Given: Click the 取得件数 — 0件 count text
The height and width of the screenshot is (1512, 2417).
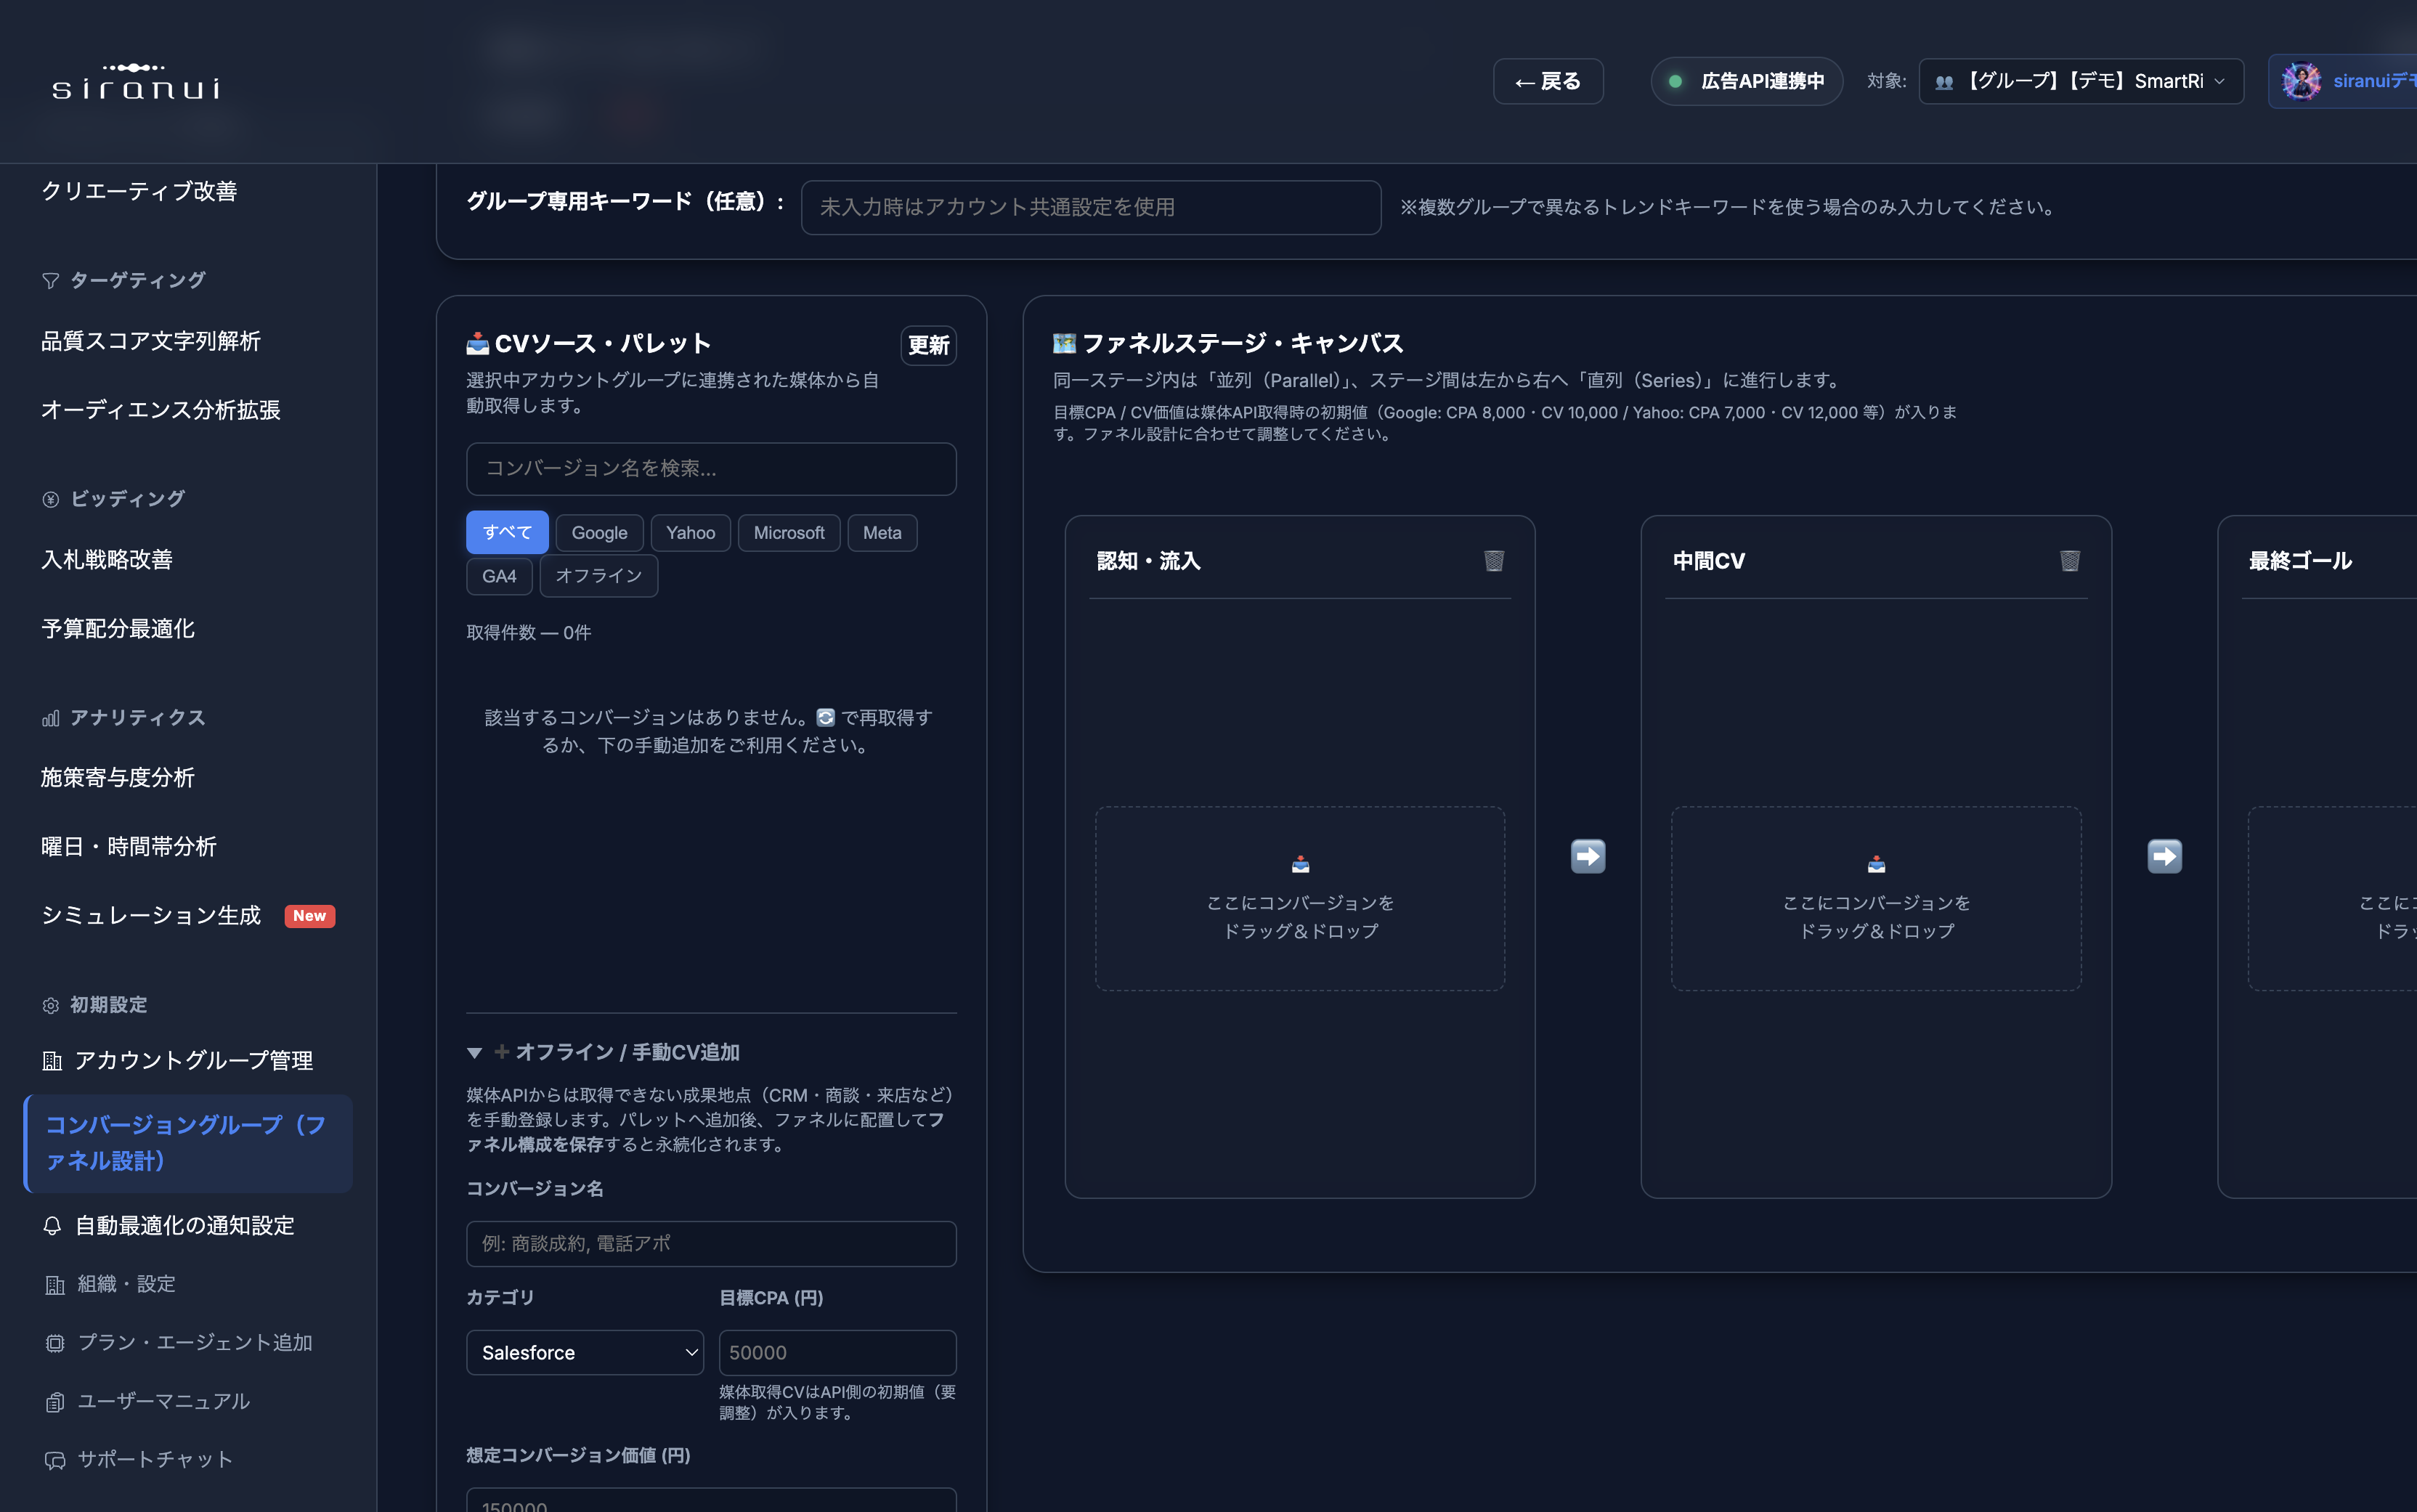Looking at the screenshot, I should [x=528, y=632].
